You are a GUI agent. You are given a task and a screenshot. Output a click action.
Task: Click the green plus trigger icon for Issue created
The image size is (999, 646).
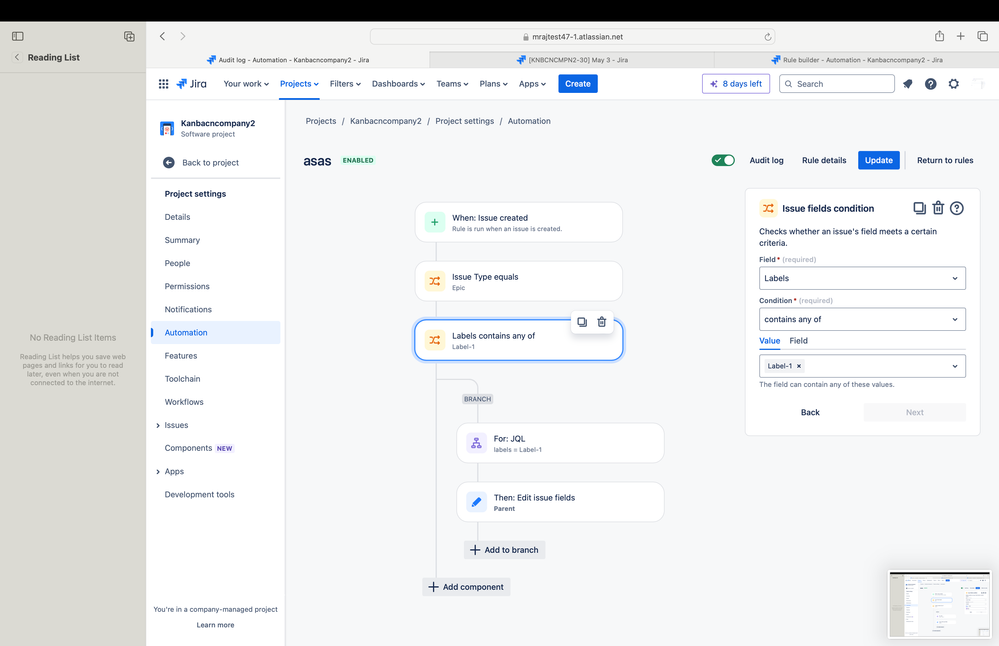click(x=435, y=222)
